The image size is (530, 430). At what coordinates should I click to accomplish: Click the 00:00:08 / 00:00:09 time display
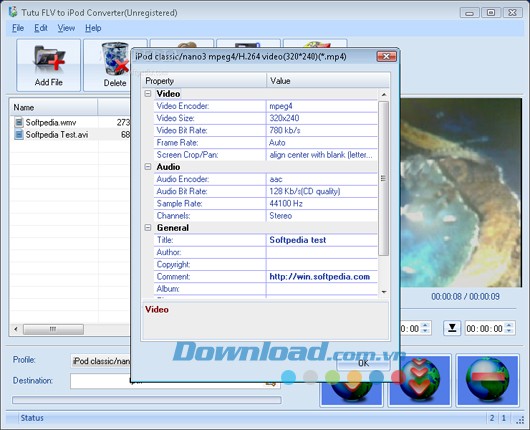click(x=465, y=296)
